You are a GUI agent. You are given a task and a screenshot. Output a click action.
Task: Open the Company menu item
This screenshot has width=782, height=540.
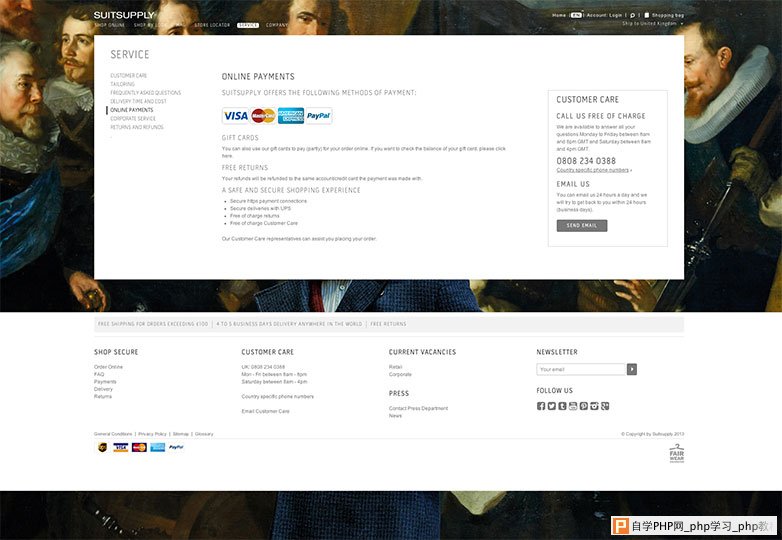[276, 25]
